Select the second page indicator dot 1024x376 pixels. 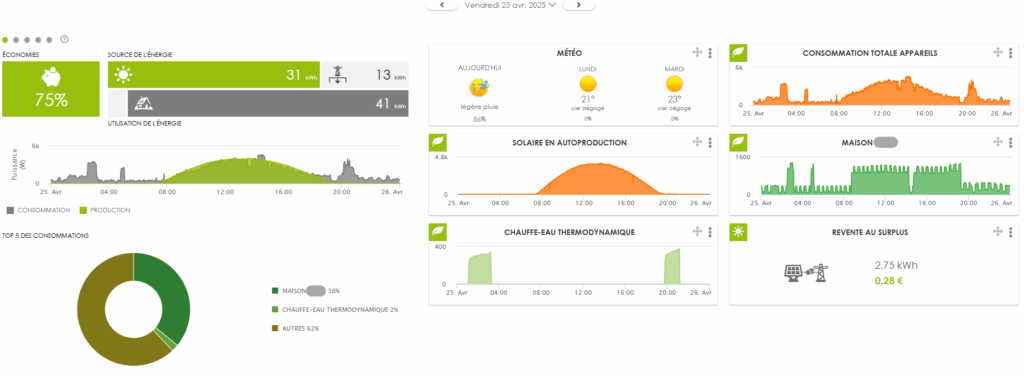pos(16,40)
